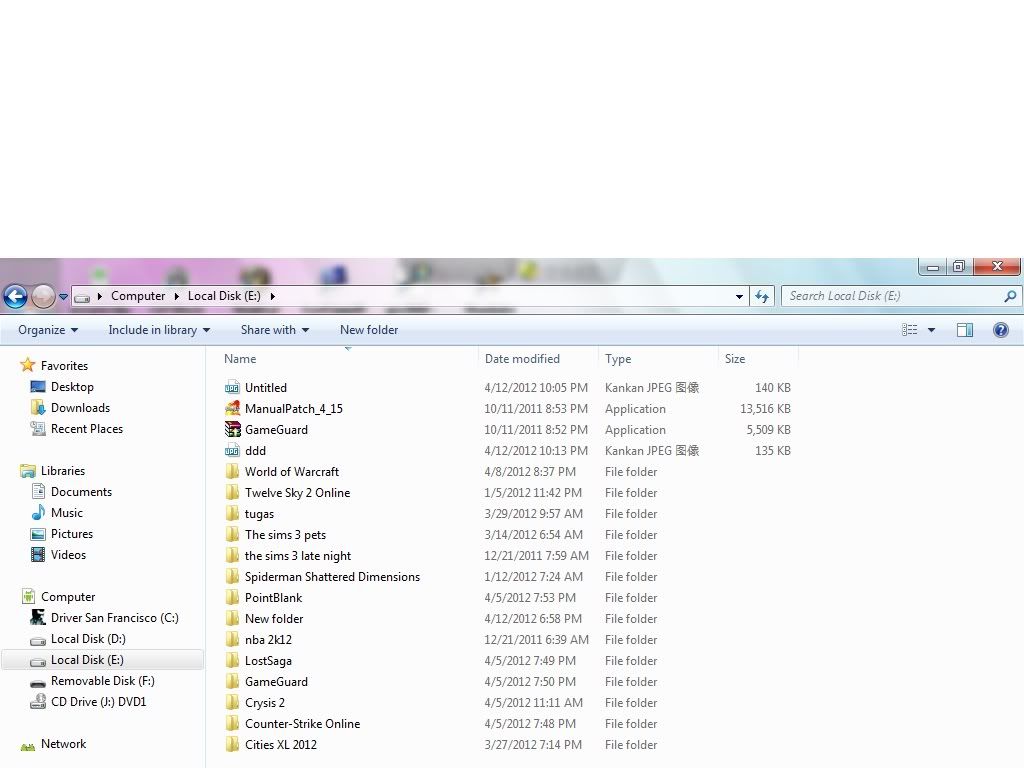
Task: Open the address bar history dropdown
Action: coord(739,296)
